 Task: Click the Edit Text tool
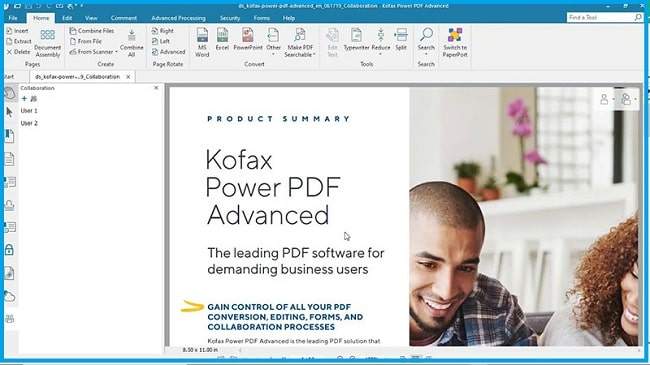pyautogui.click(x=332, y=43)
